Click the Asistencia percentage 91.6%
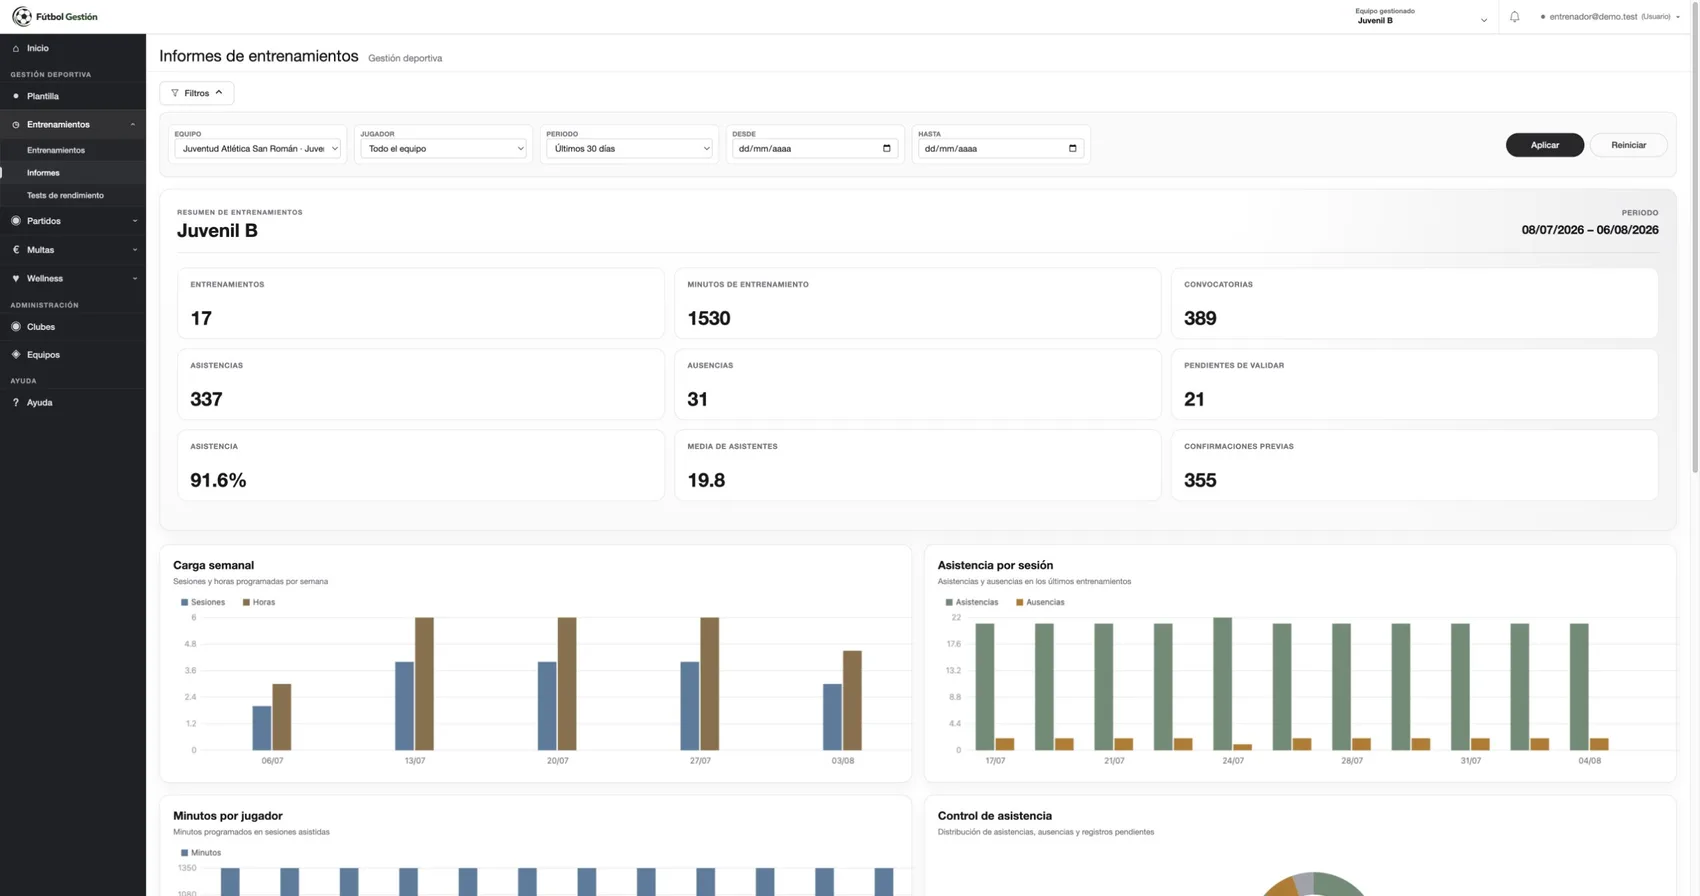The width and height of the screenshot is (1700, 896). (x=218, y=481)
